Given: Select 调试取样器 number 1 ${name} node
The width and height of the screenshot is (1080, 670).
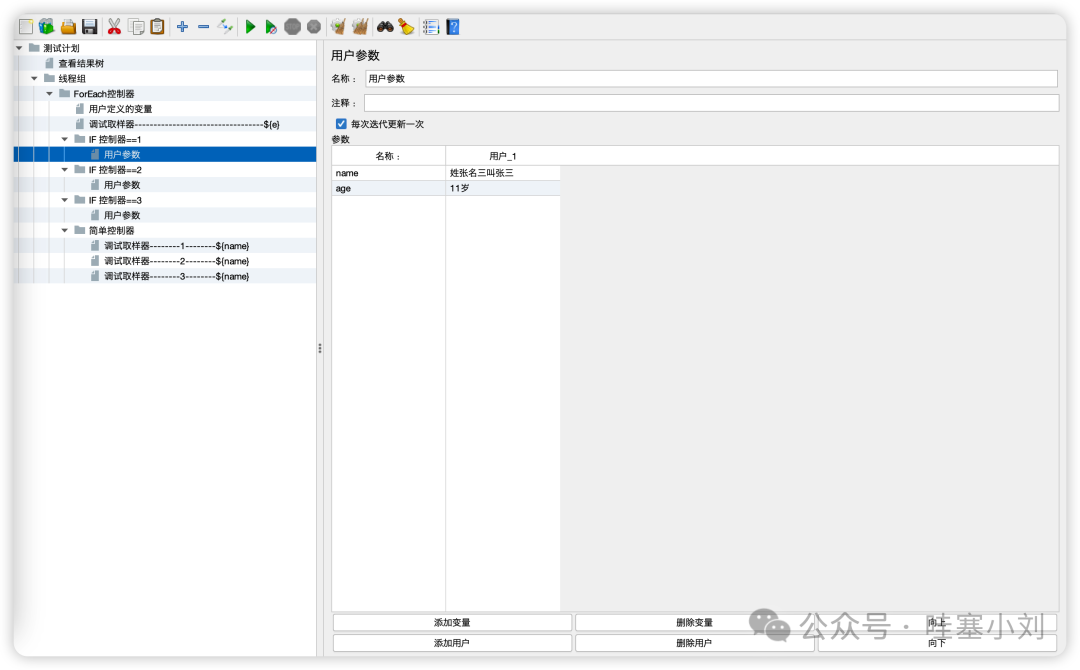Looking at the screenshot, I should coord(176,246).
